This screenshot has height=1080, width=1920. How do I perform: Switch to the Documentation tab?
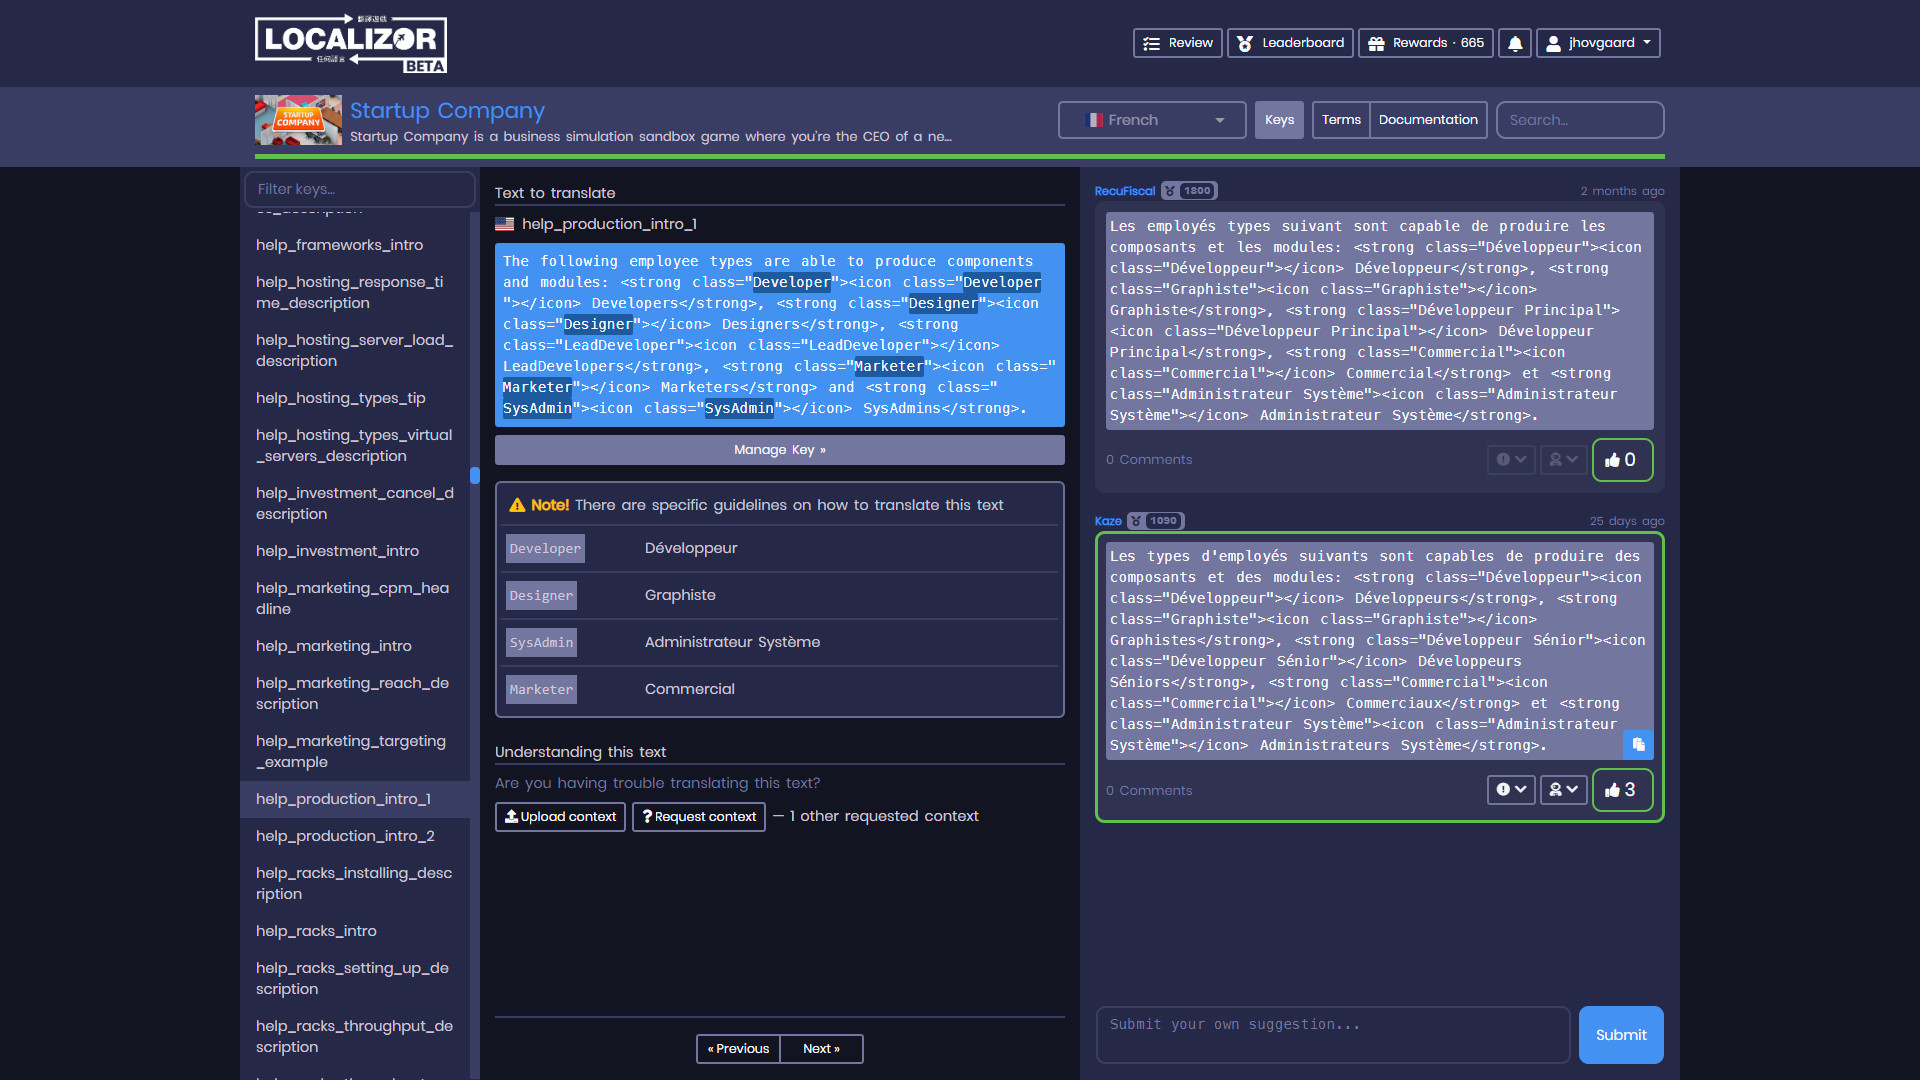point(1428,120)
